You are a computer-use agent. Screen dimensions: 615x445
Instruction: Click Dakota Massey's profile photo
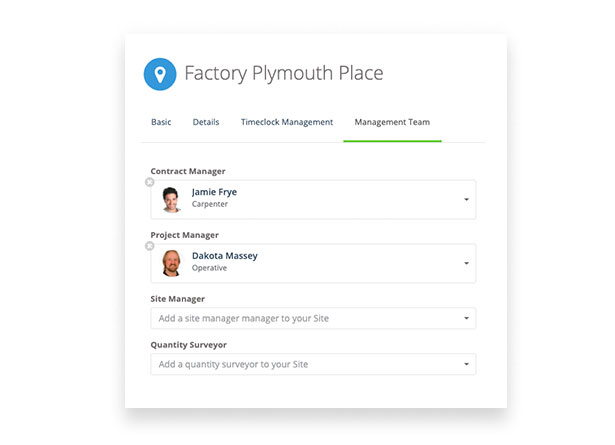171,263
